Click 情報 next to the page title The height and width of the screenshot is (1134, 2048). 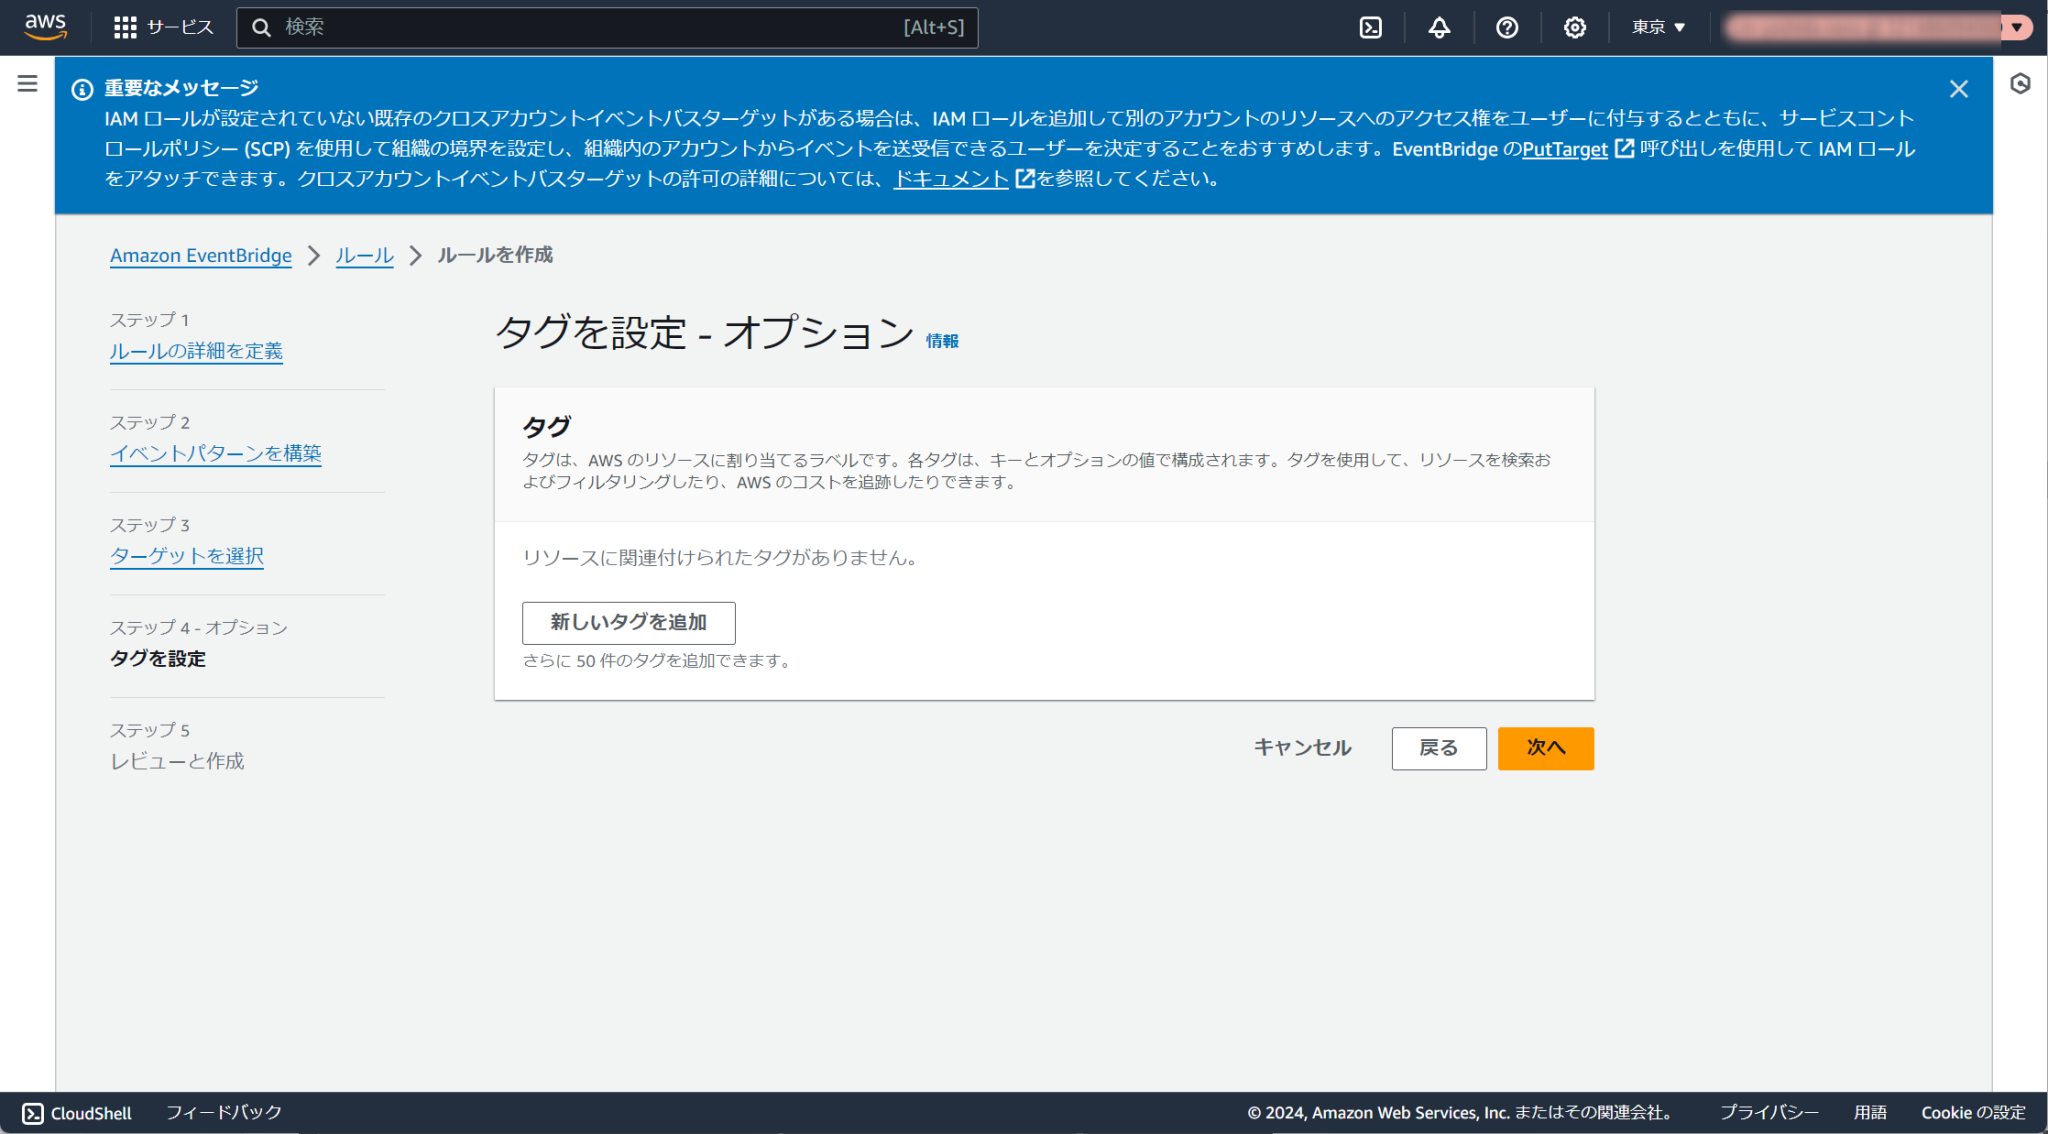click(941, 340)
